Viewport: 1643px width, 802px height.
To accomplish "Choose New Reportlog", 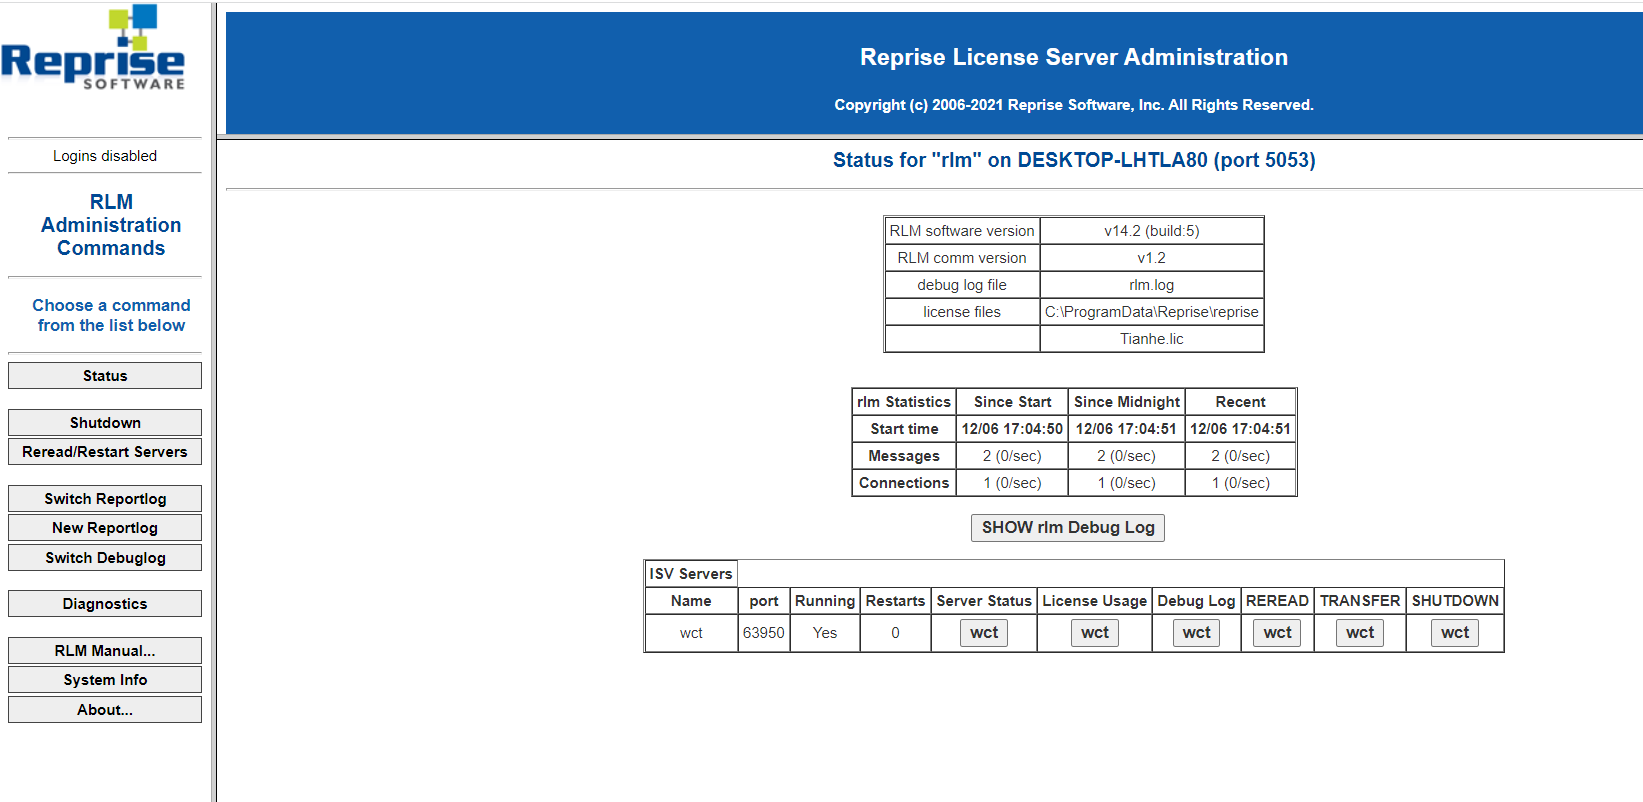I will pyautogui.click(x=105, y=528).
